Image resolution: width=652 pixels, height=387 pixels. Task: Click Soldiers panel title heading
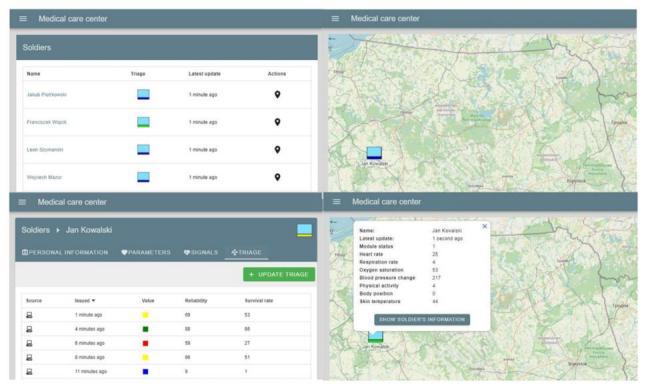[37, 47]
